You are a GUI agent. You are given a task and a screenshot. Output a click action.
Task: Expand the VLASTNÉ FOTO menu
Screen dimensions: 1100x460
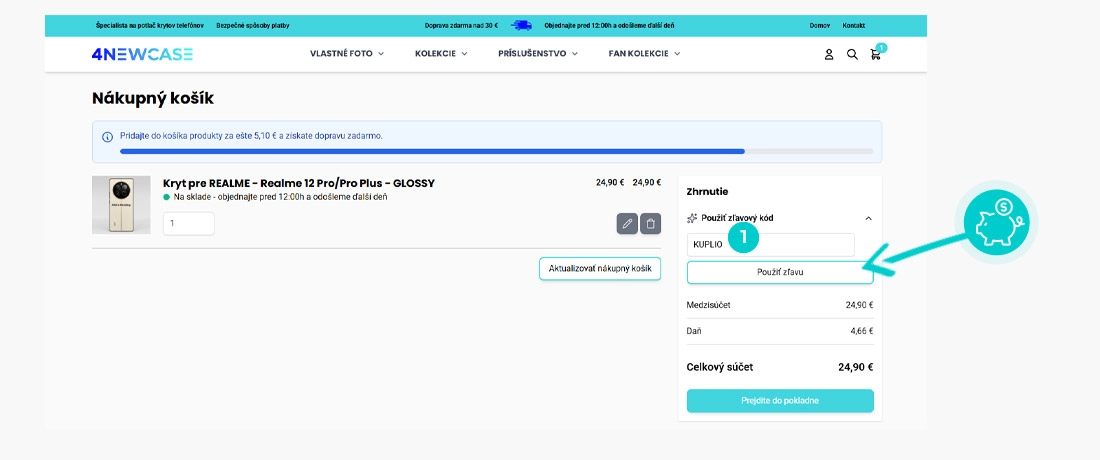(x=347, y=53)
